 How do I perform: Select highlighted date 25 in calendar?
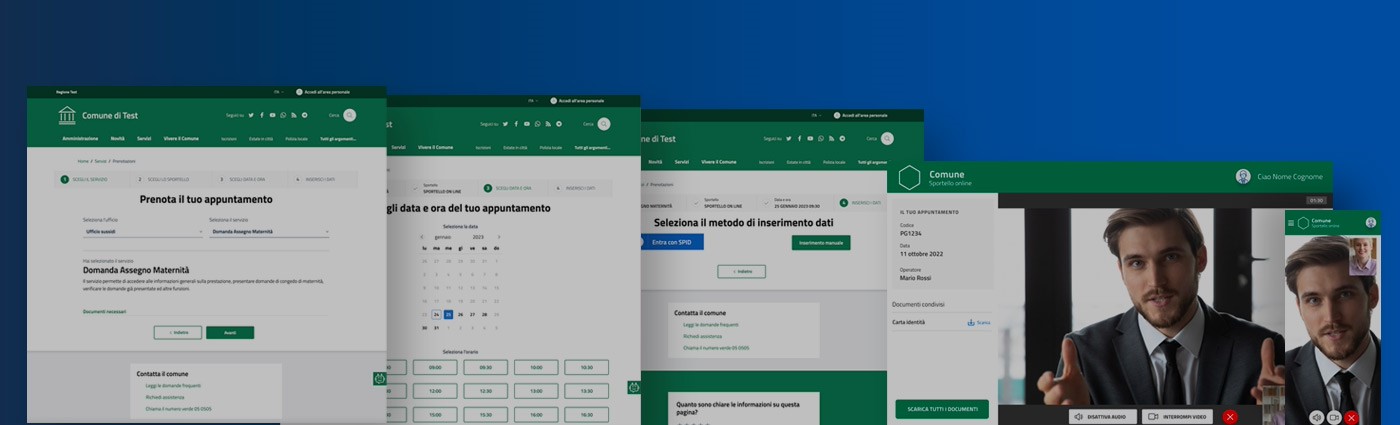448,314
